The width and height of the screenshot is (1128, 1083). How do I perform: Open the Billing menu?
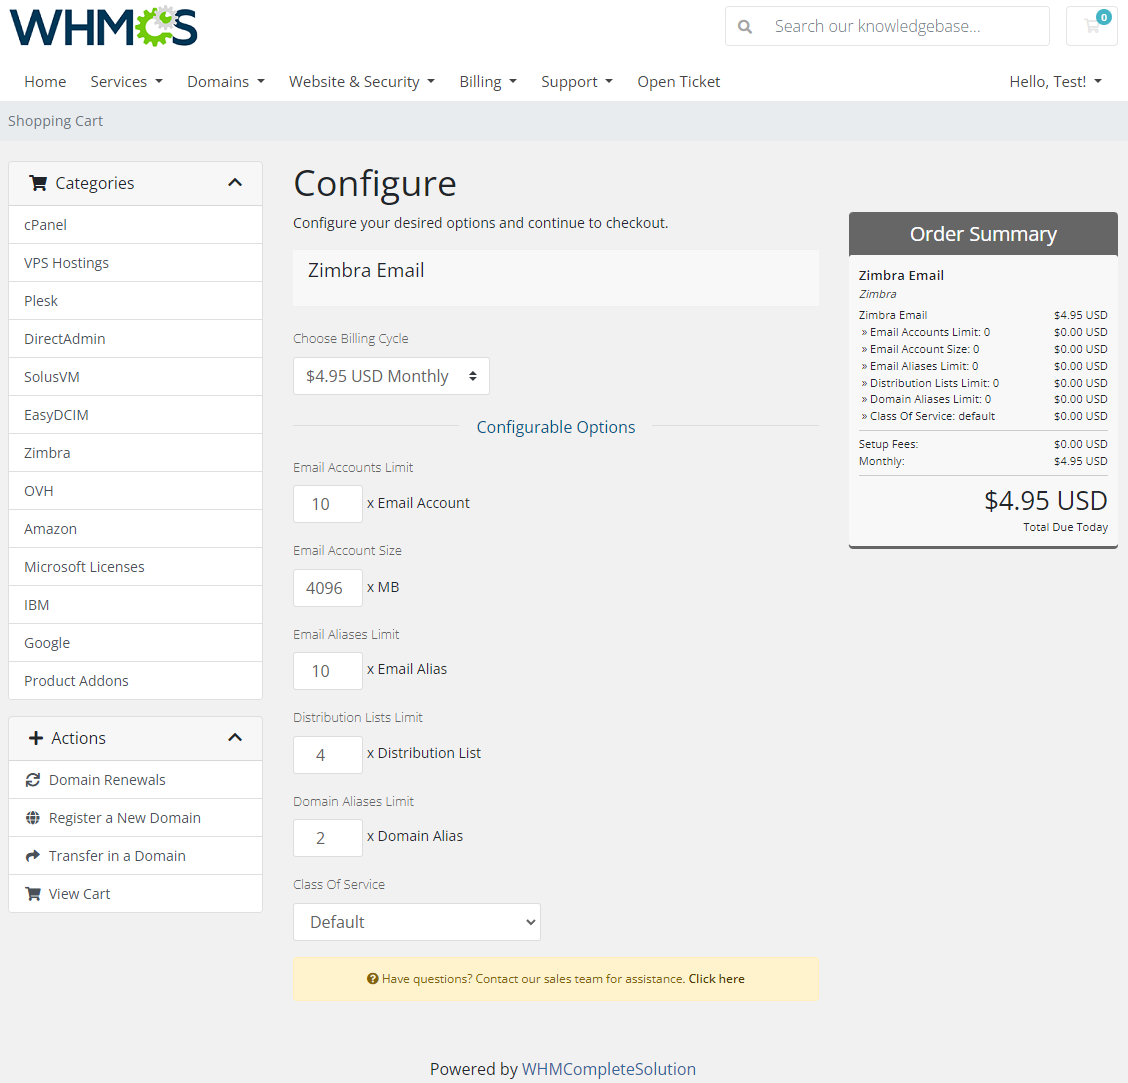tap(487, 81)
